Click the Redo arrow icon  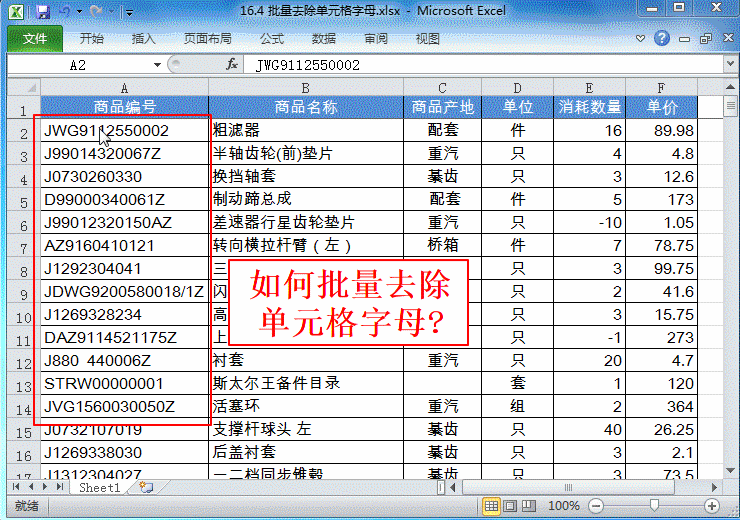(96, 12)
